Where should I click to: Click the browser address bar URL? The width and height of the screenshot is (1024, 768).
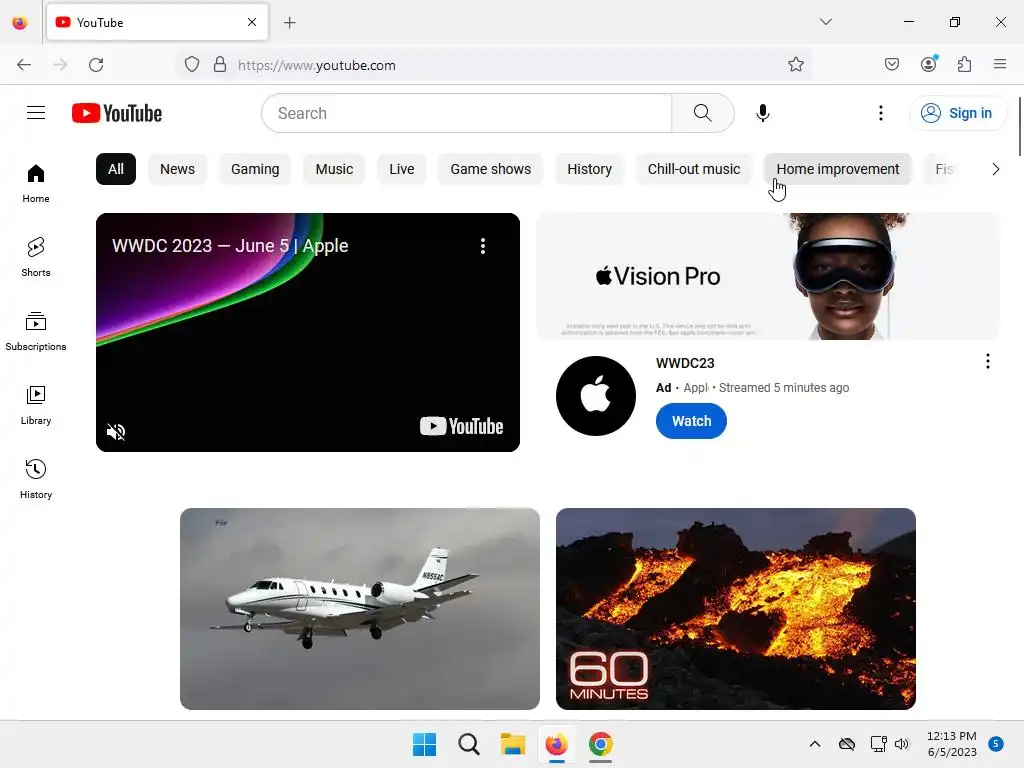tap(317, 65)
